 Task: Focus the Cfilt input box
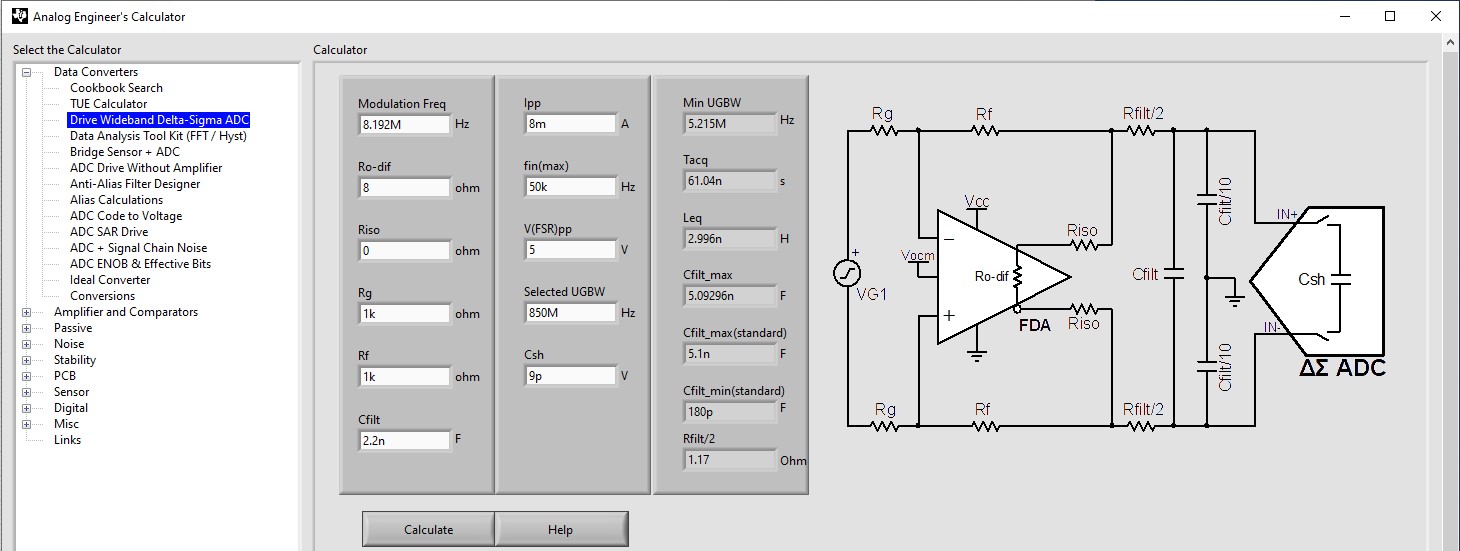[405, 440]
